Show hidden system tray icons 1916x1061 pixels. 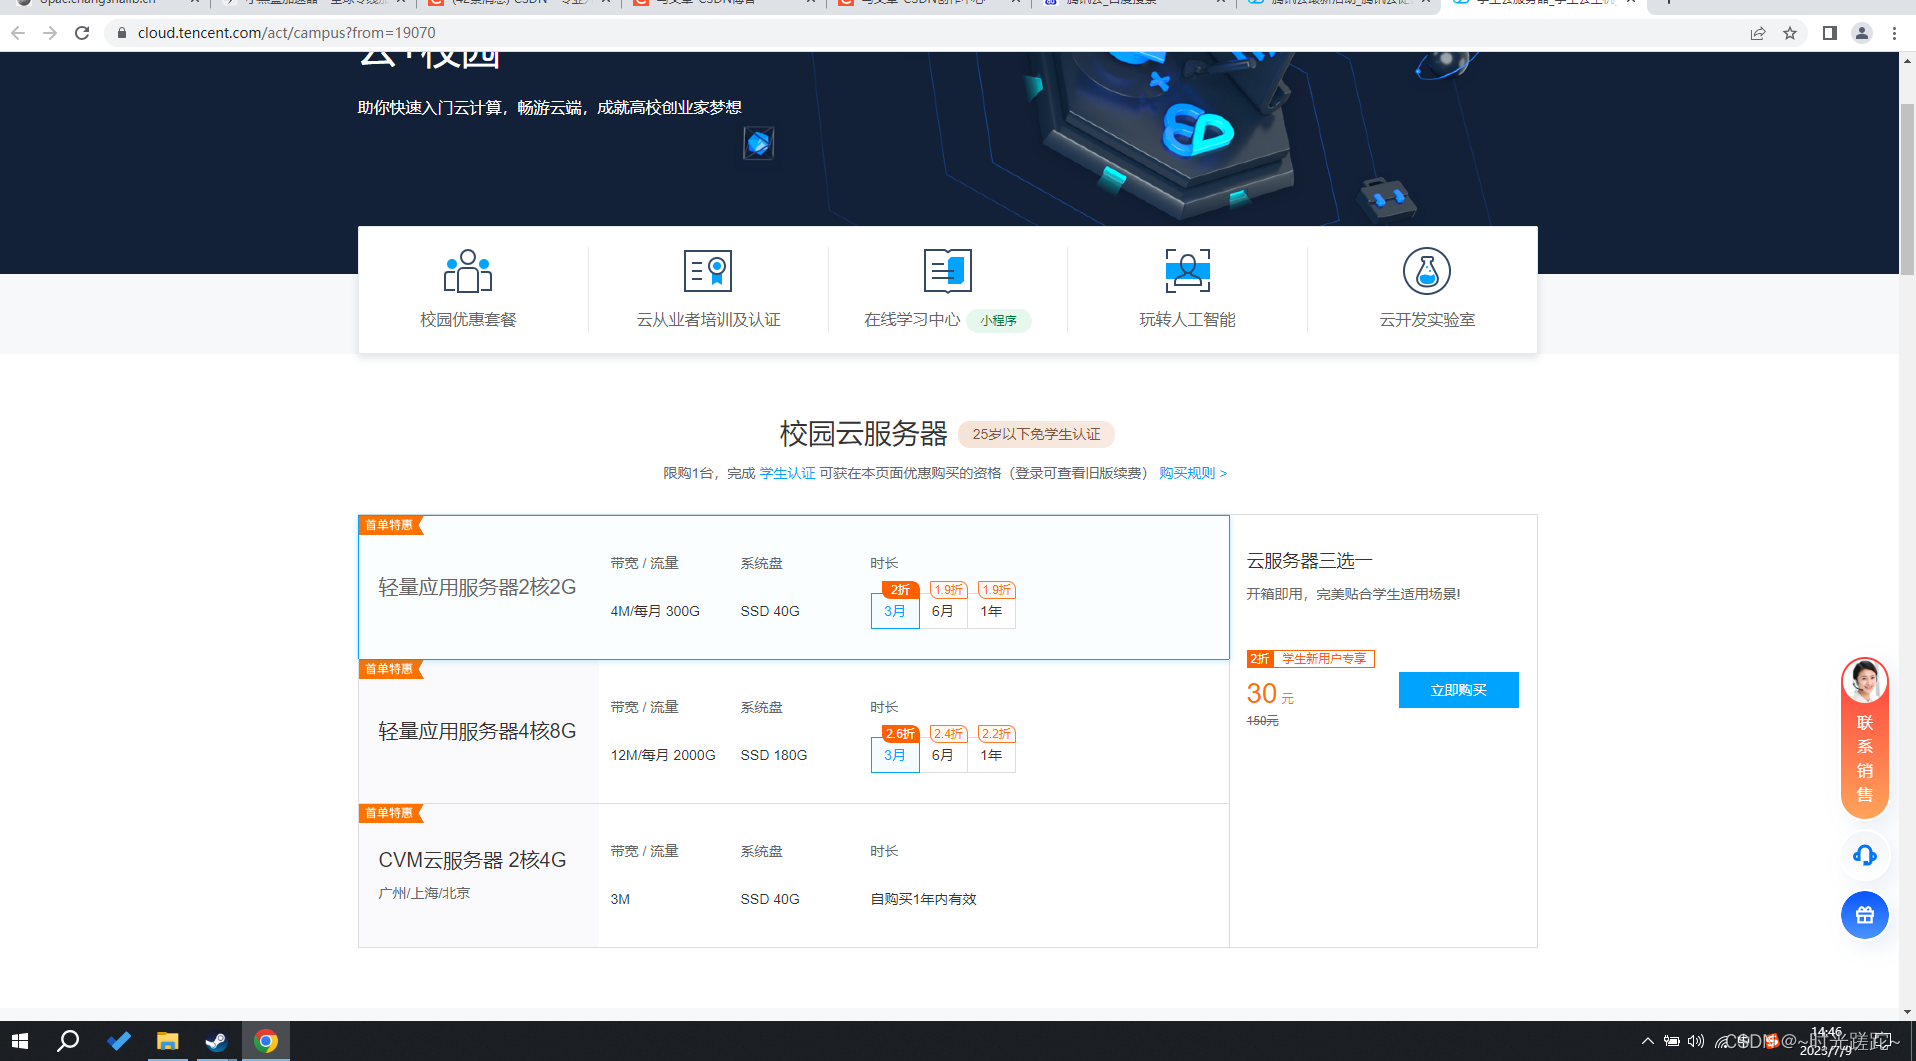(x=1648, y=1041)
